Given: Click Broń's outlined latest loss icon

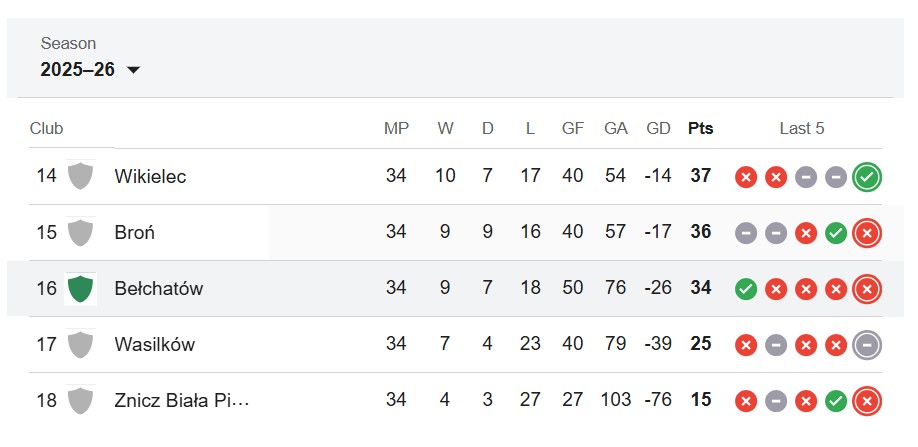Looking at the screenshot, I should click(867, 233).
